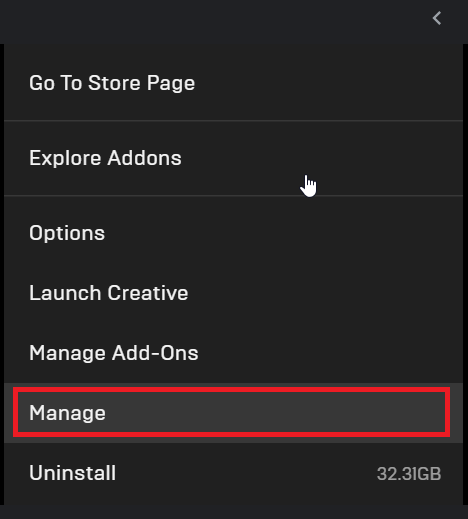Viewport: 468px width, 519px height.
Task: Collapse the menu using the top chevron
Action: click(437, 18)
